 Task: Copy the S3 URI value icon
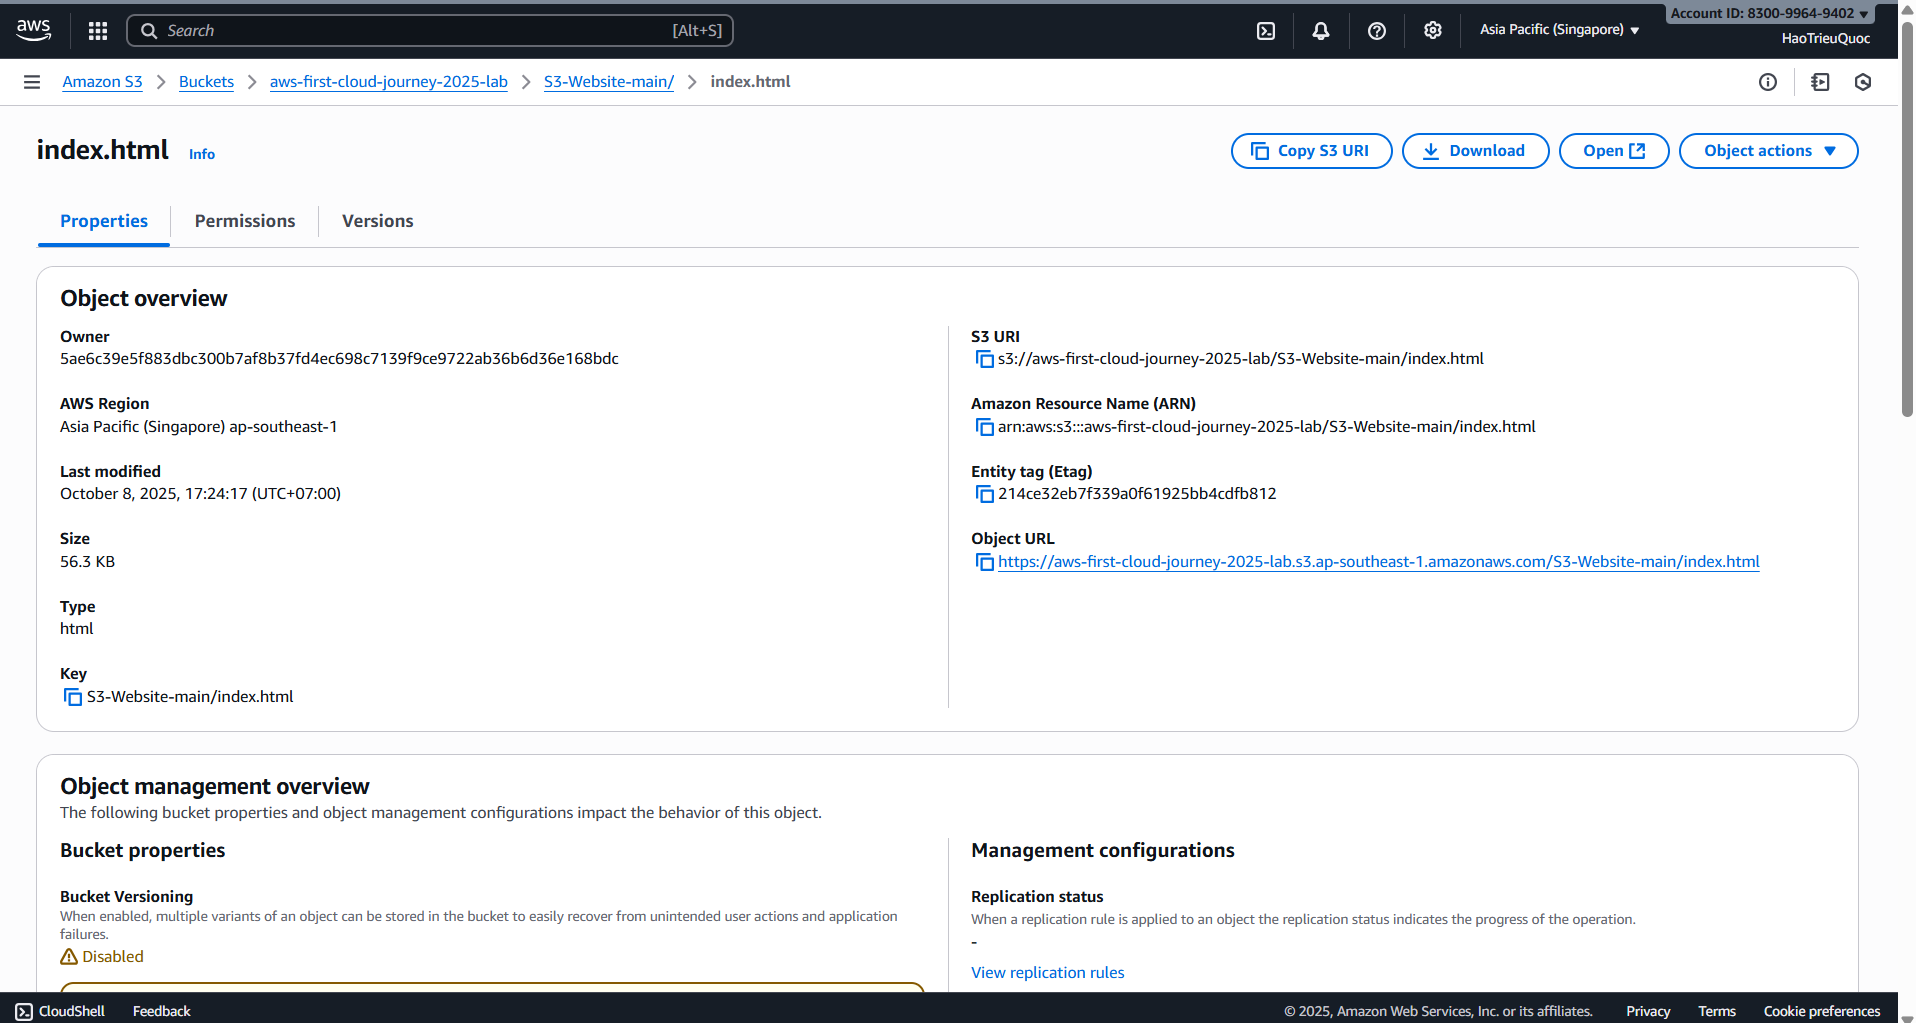[x=984, y=359]
